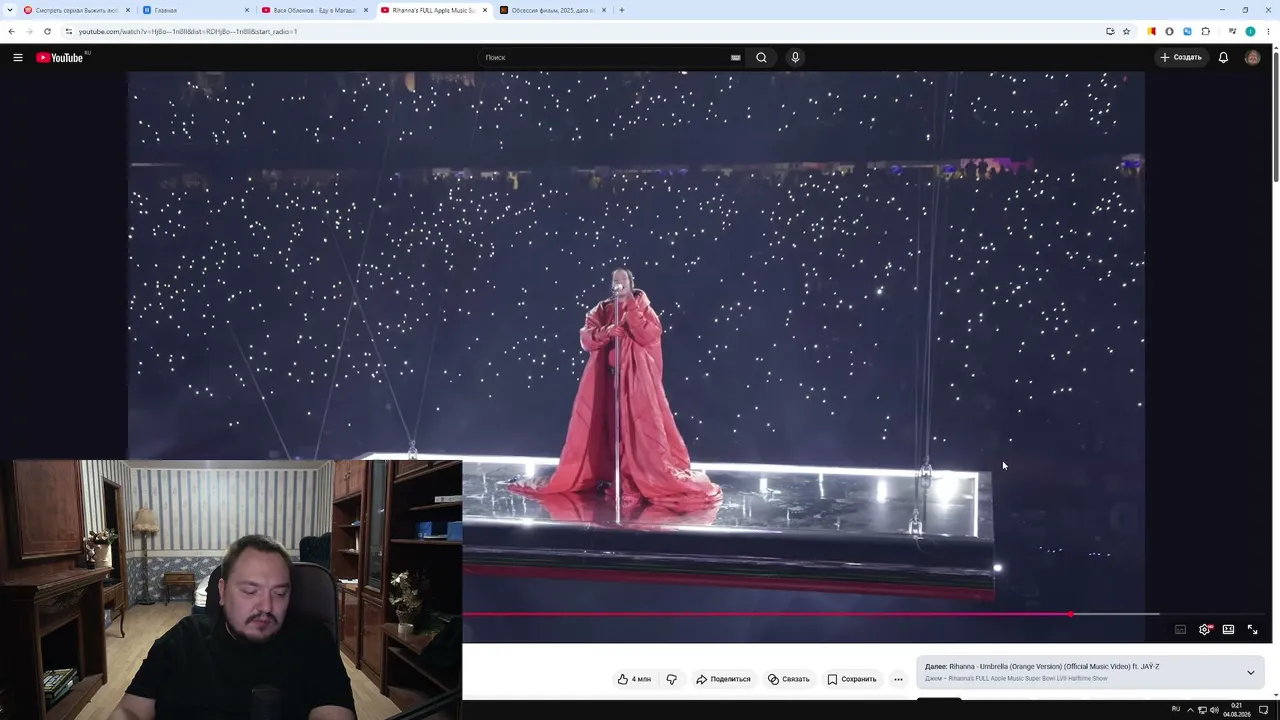
Task: Switch to the 'Вася Обломов' tab
Action: click(x=315, y=10)
